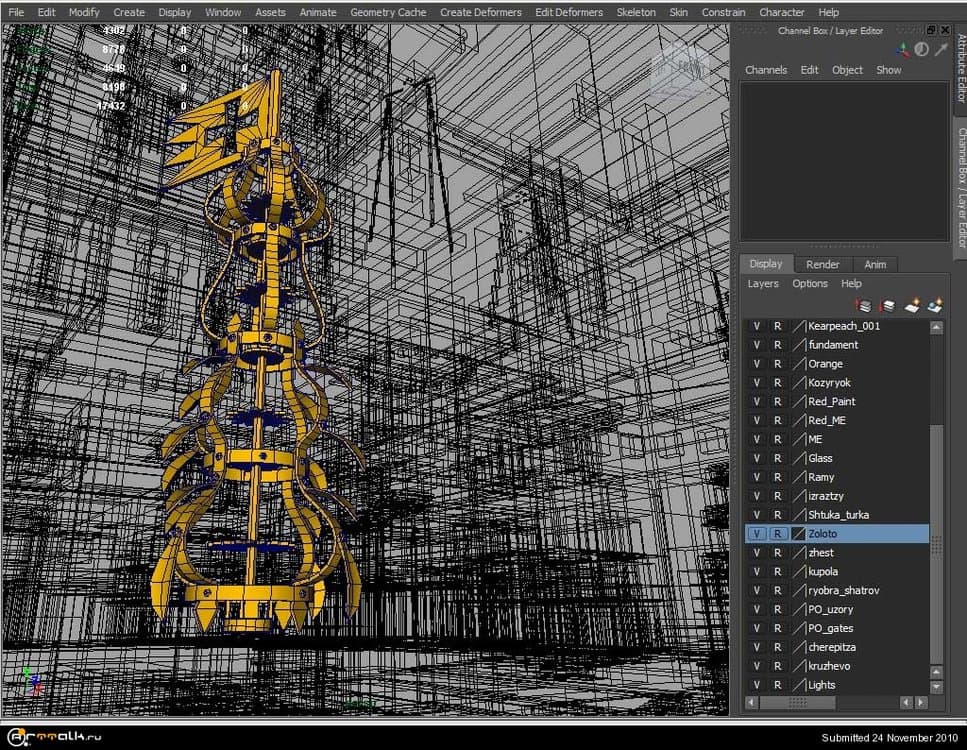Open the Attribute Editor side tab
The height and width of the screenshot is (750, 967).
point(960,68)
